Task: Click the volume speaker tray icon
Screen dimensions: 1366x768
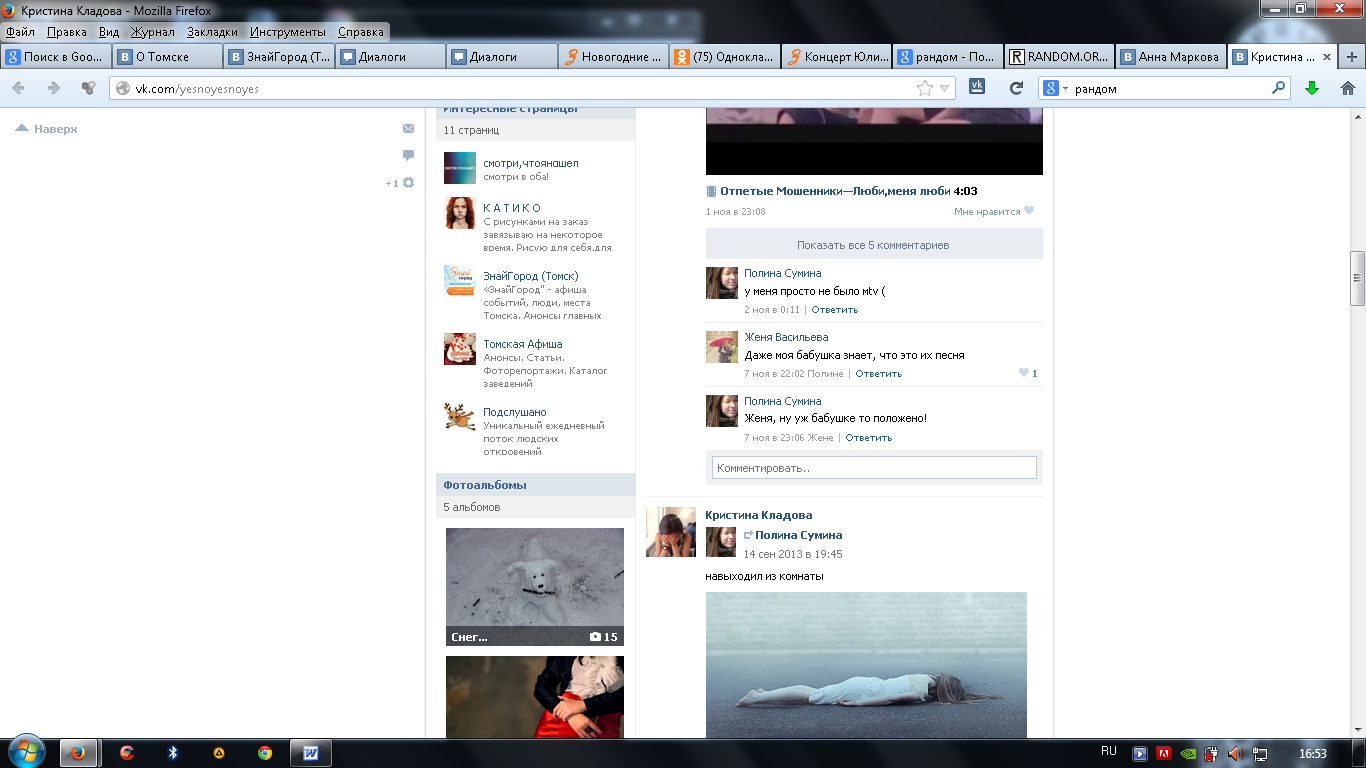Action: click(1235, 753)
